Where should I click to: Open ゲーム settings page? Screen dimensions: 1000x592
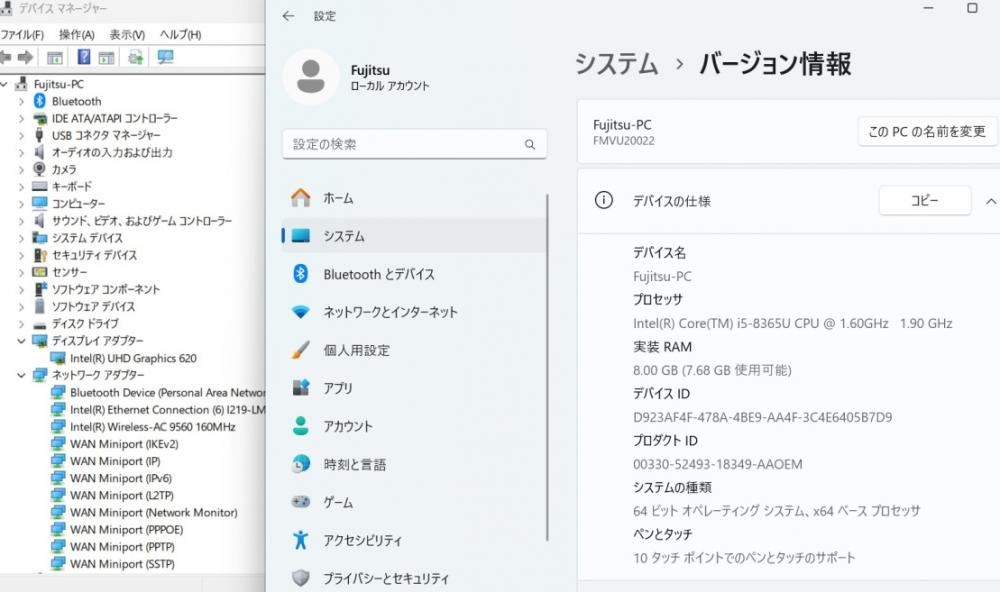point(414,502)
